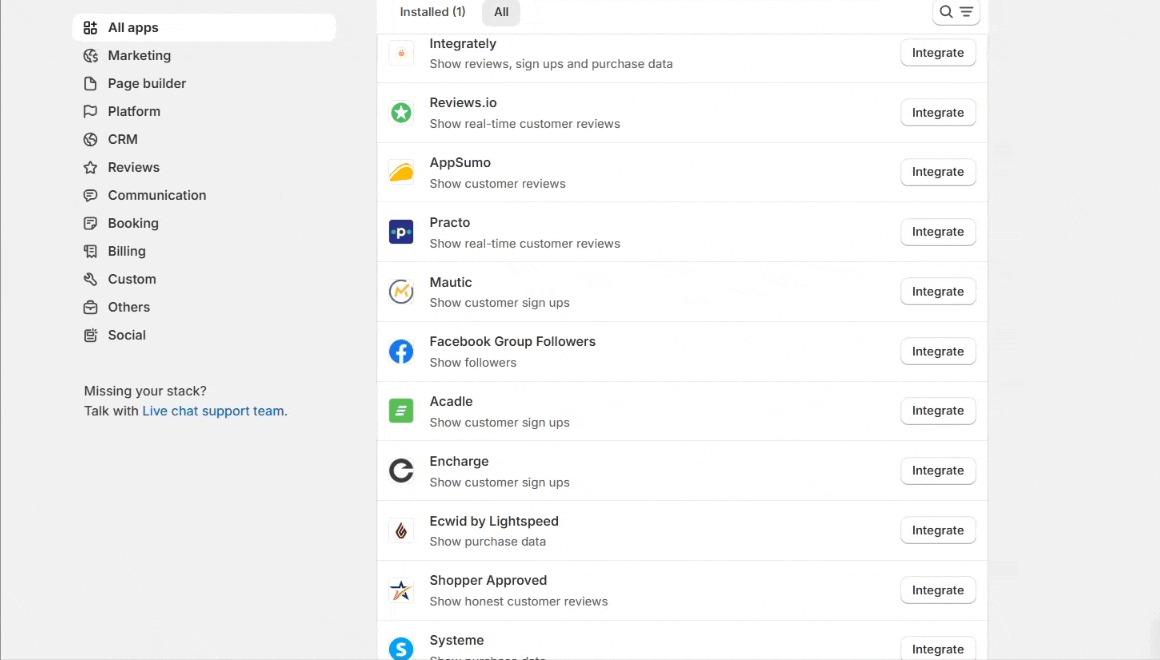Integrate AppSumo

coord(938,172)
